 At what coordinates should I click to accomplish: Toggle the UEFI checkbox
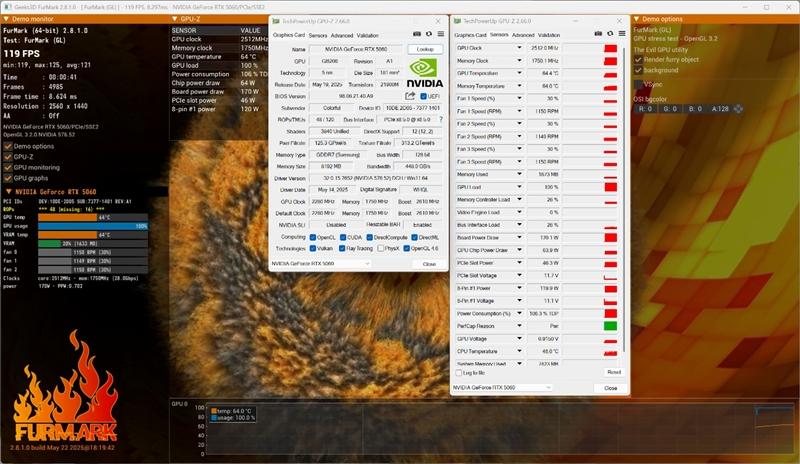(423, 96)
